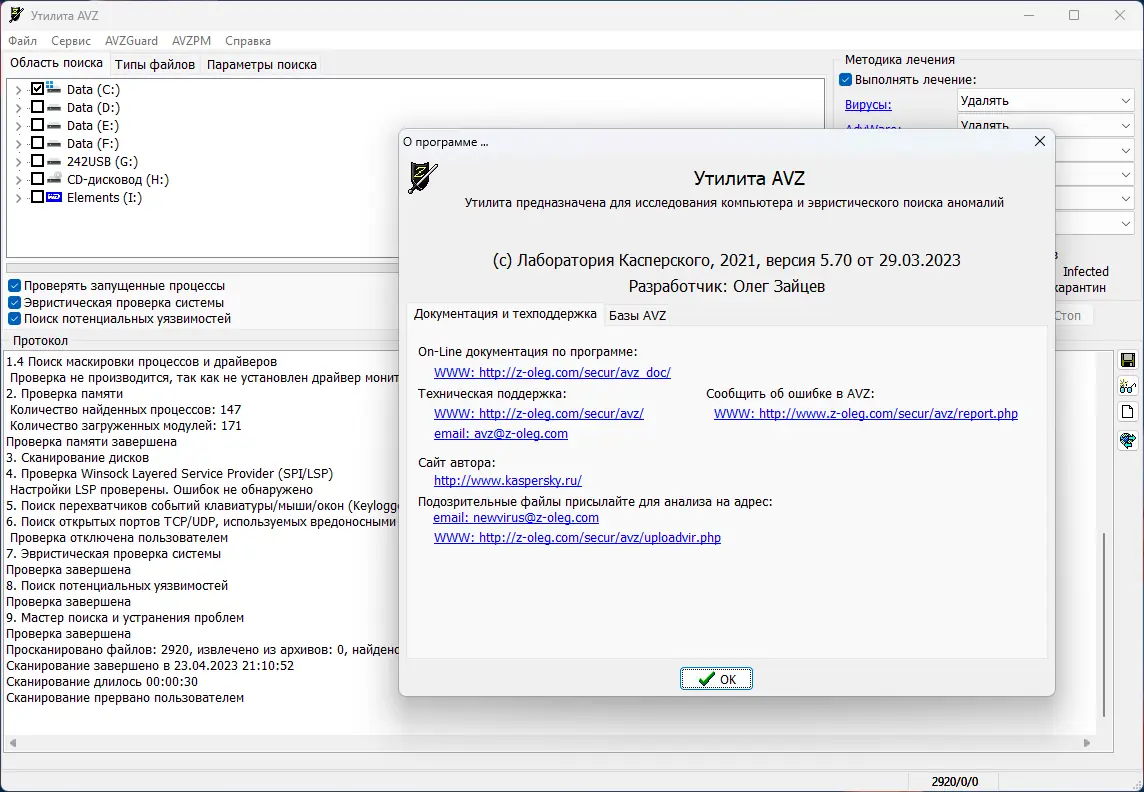The height and width of the screenshot is (792, 1144).
Task: Click green checkmark on OK button
Action: click(706, 679)
